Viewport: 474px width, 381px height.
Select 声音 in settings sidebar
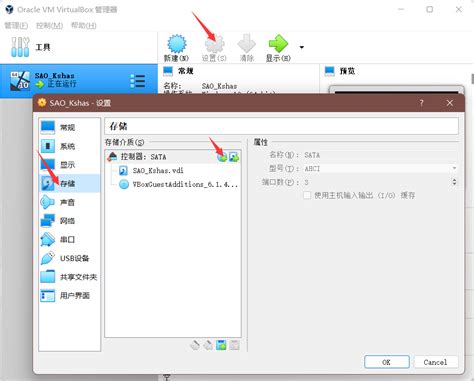click(70, 202)
